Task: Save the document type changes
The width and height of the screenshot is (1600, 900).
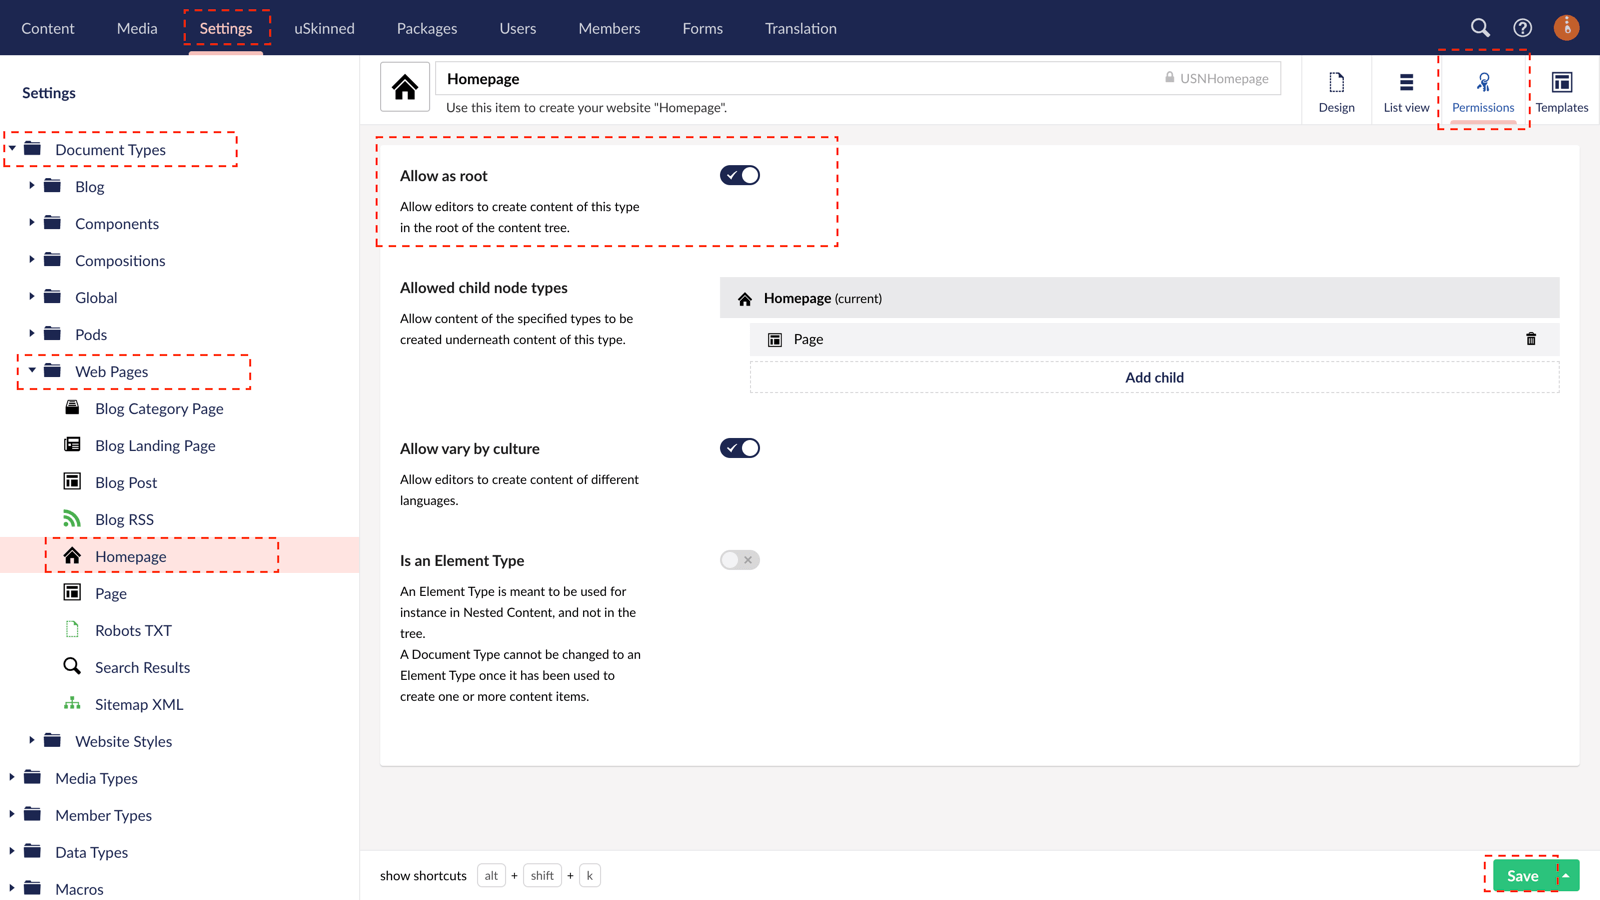Action: (x=1521, y=875)
